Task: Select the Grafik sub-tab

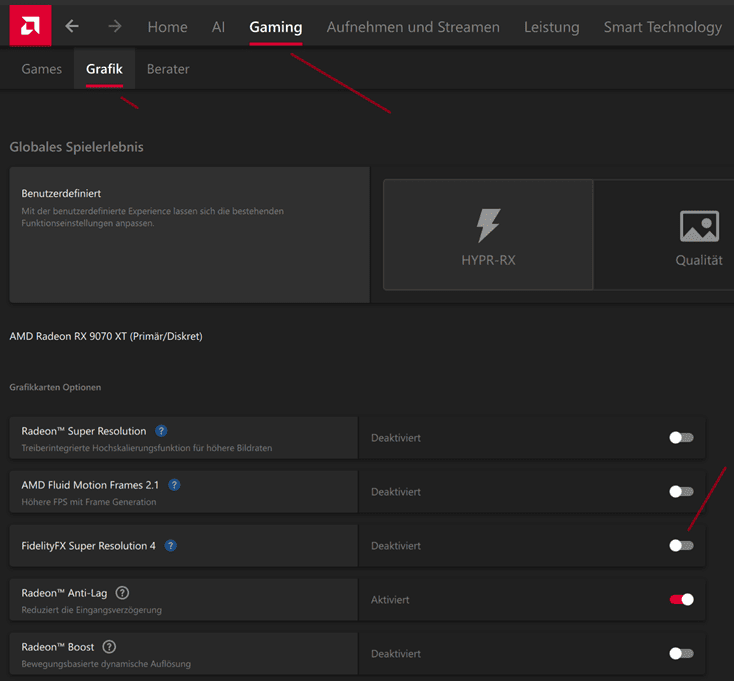Action: (104, 69)
